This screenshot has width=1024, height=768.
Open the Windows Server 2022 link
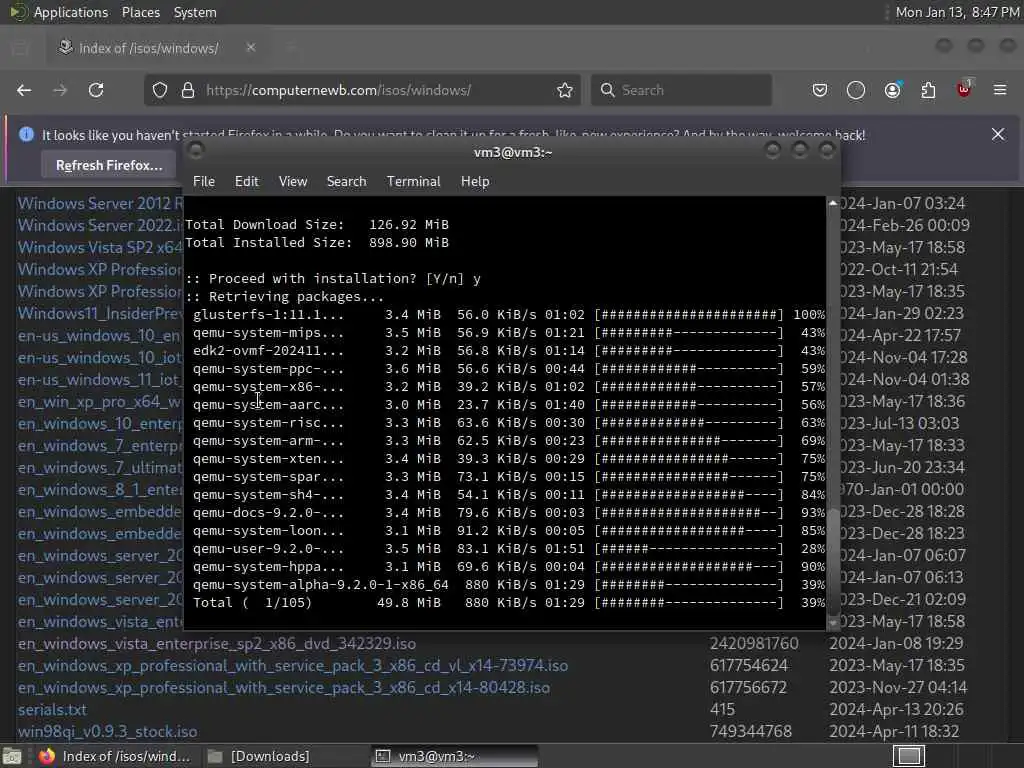[100, 225]
